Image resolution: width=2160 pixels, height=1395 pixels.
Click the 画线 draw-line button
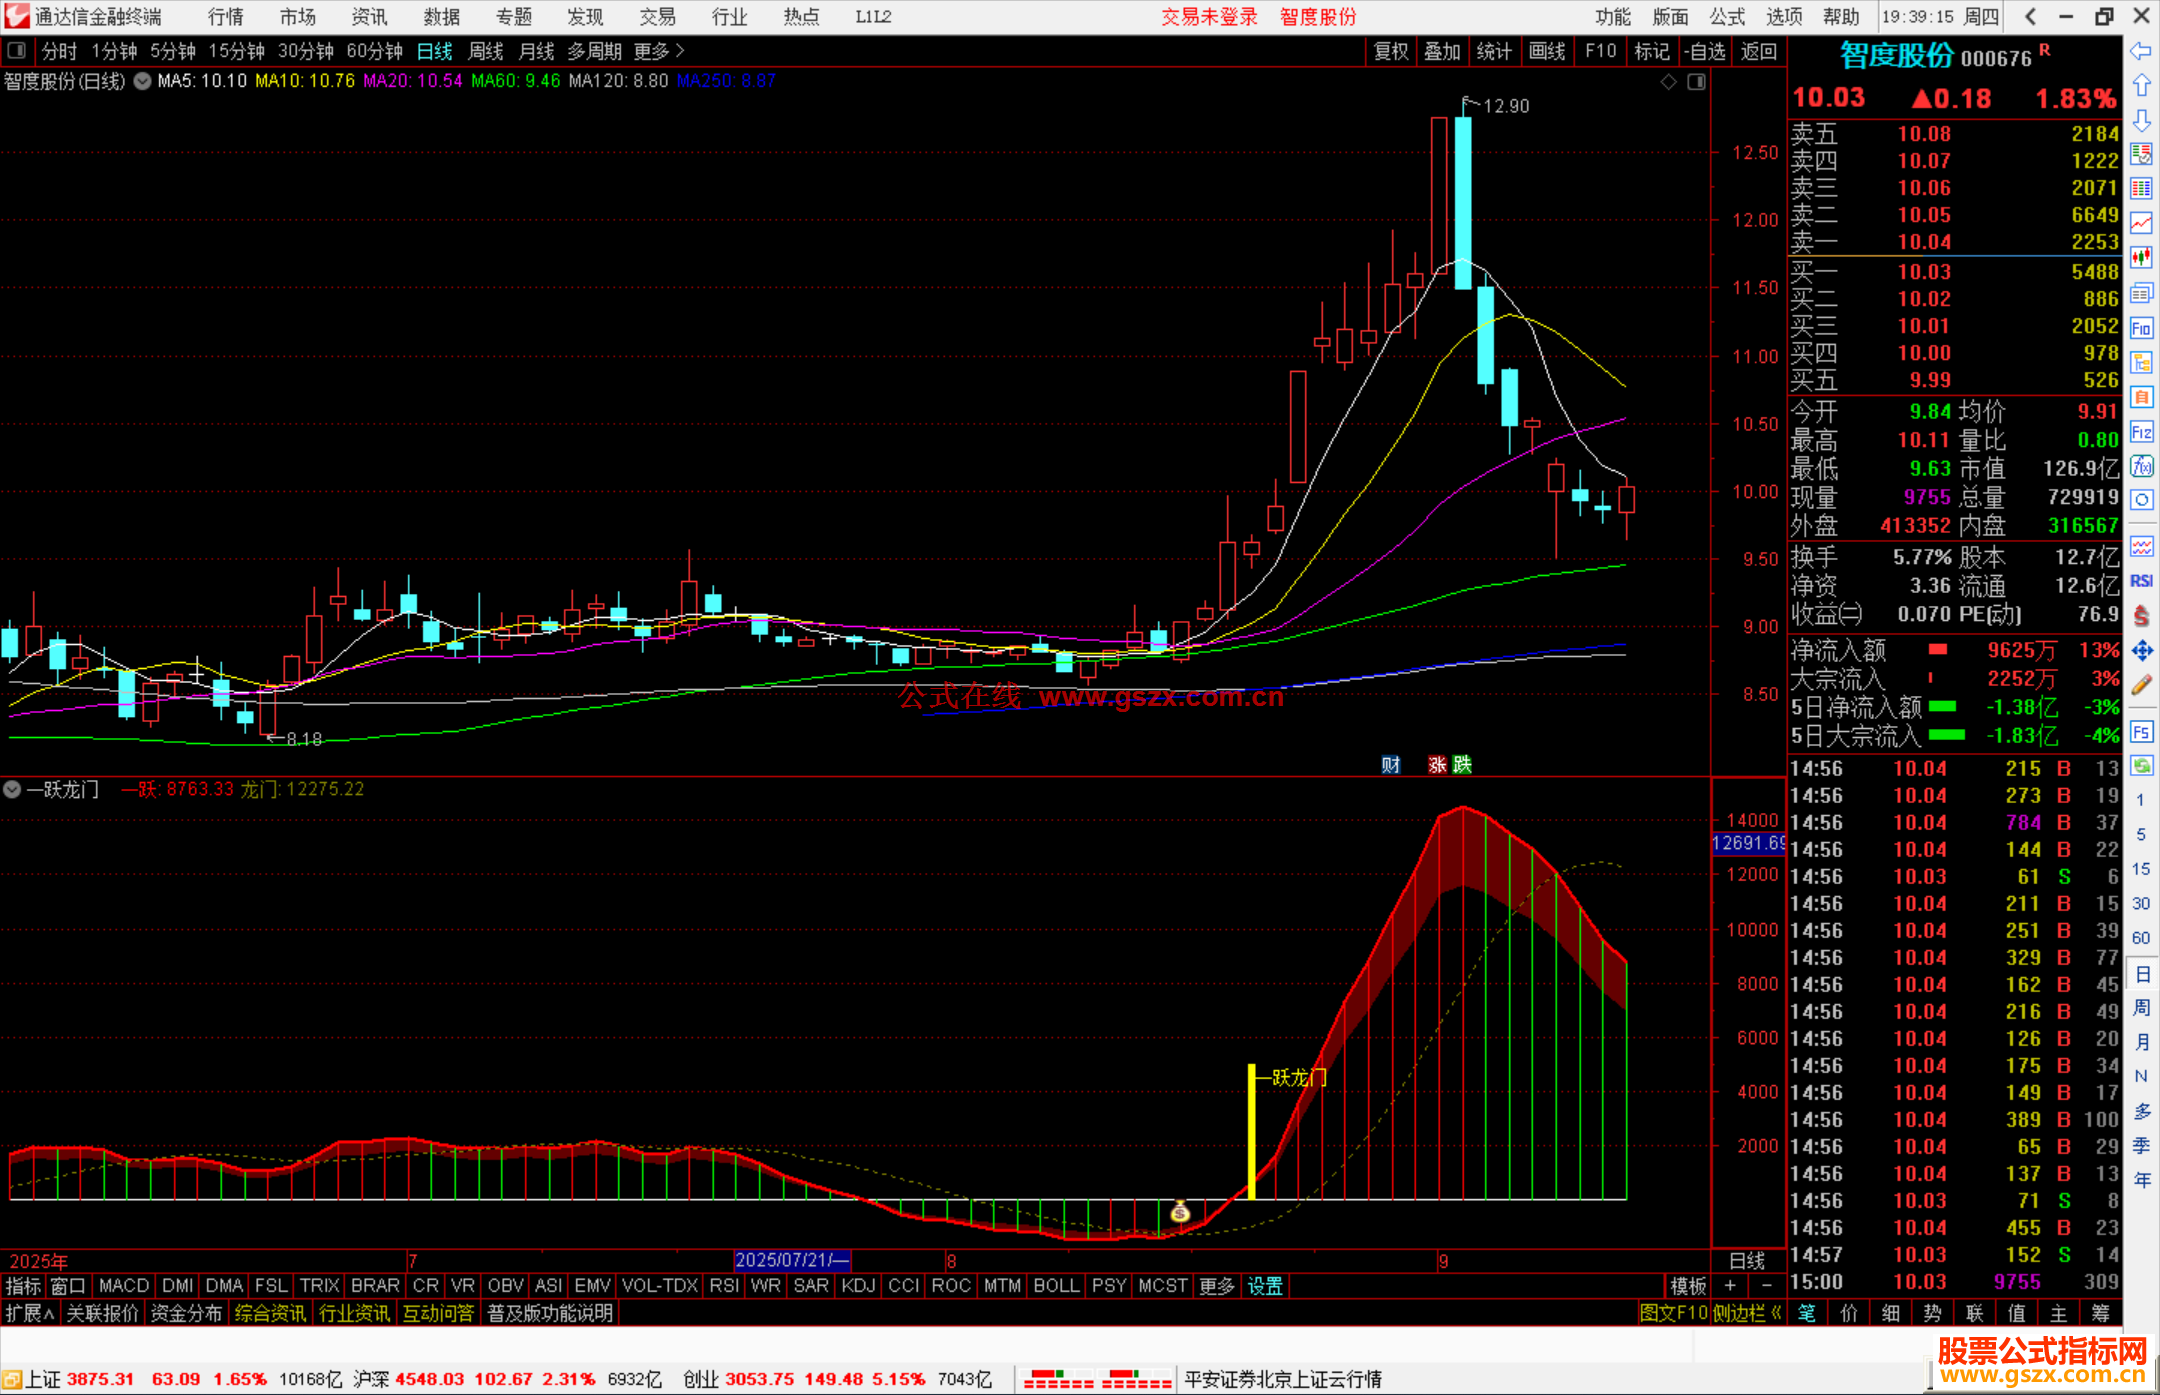click(x=1547, y=51)
